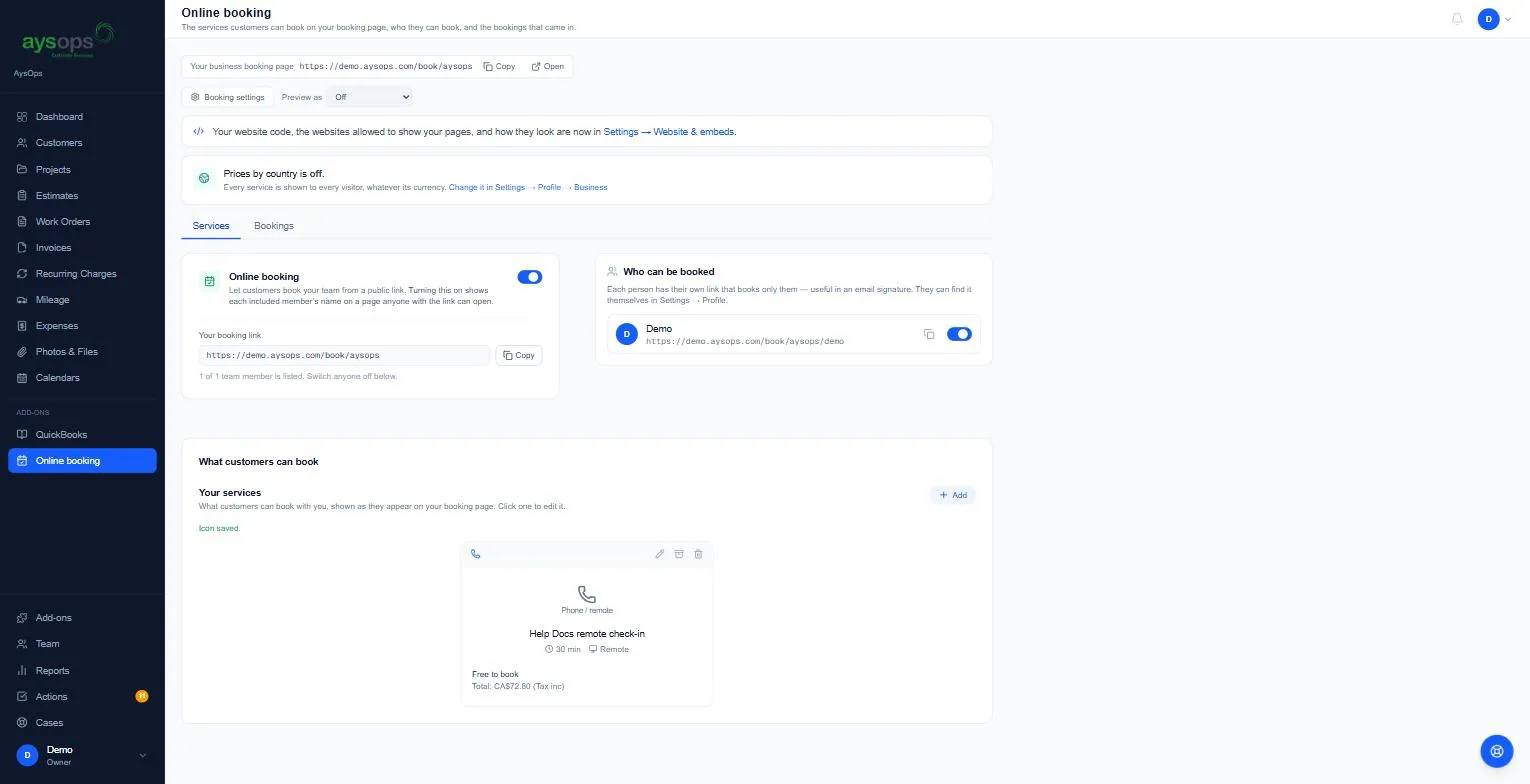Open the Preview as dropdown
The width and height of the screenshot is (1530, 784).
[370, 97]
